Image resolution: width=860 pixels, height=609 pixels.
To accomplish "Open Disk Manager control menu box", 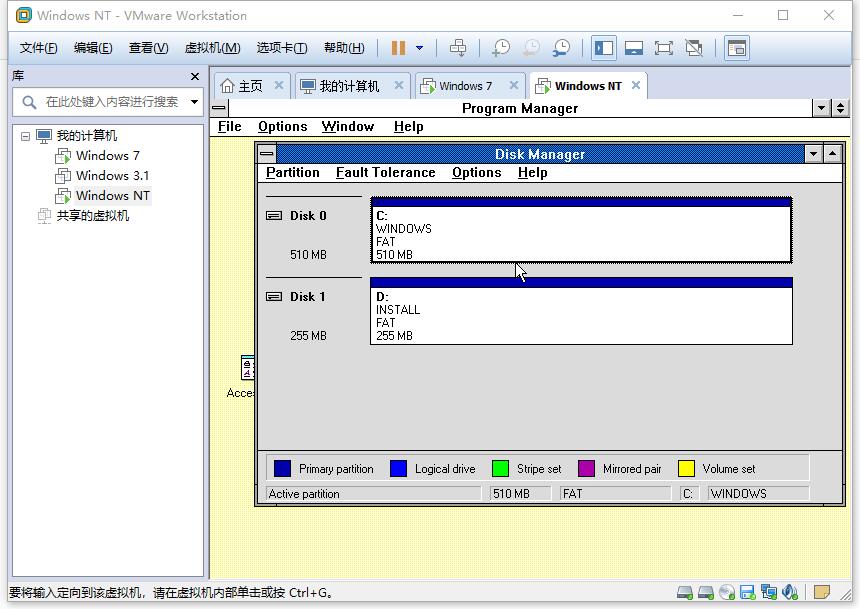I will tap(267, 154).
